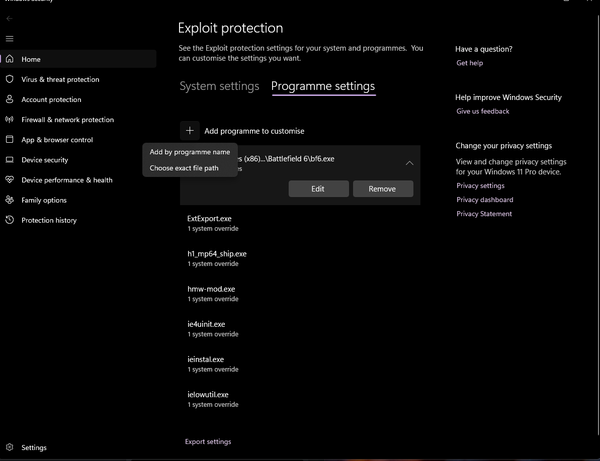Click the App & browser control icon
The height and width of the screenshot is (461, 600).
pyautogui.click(x=10, y=139)
